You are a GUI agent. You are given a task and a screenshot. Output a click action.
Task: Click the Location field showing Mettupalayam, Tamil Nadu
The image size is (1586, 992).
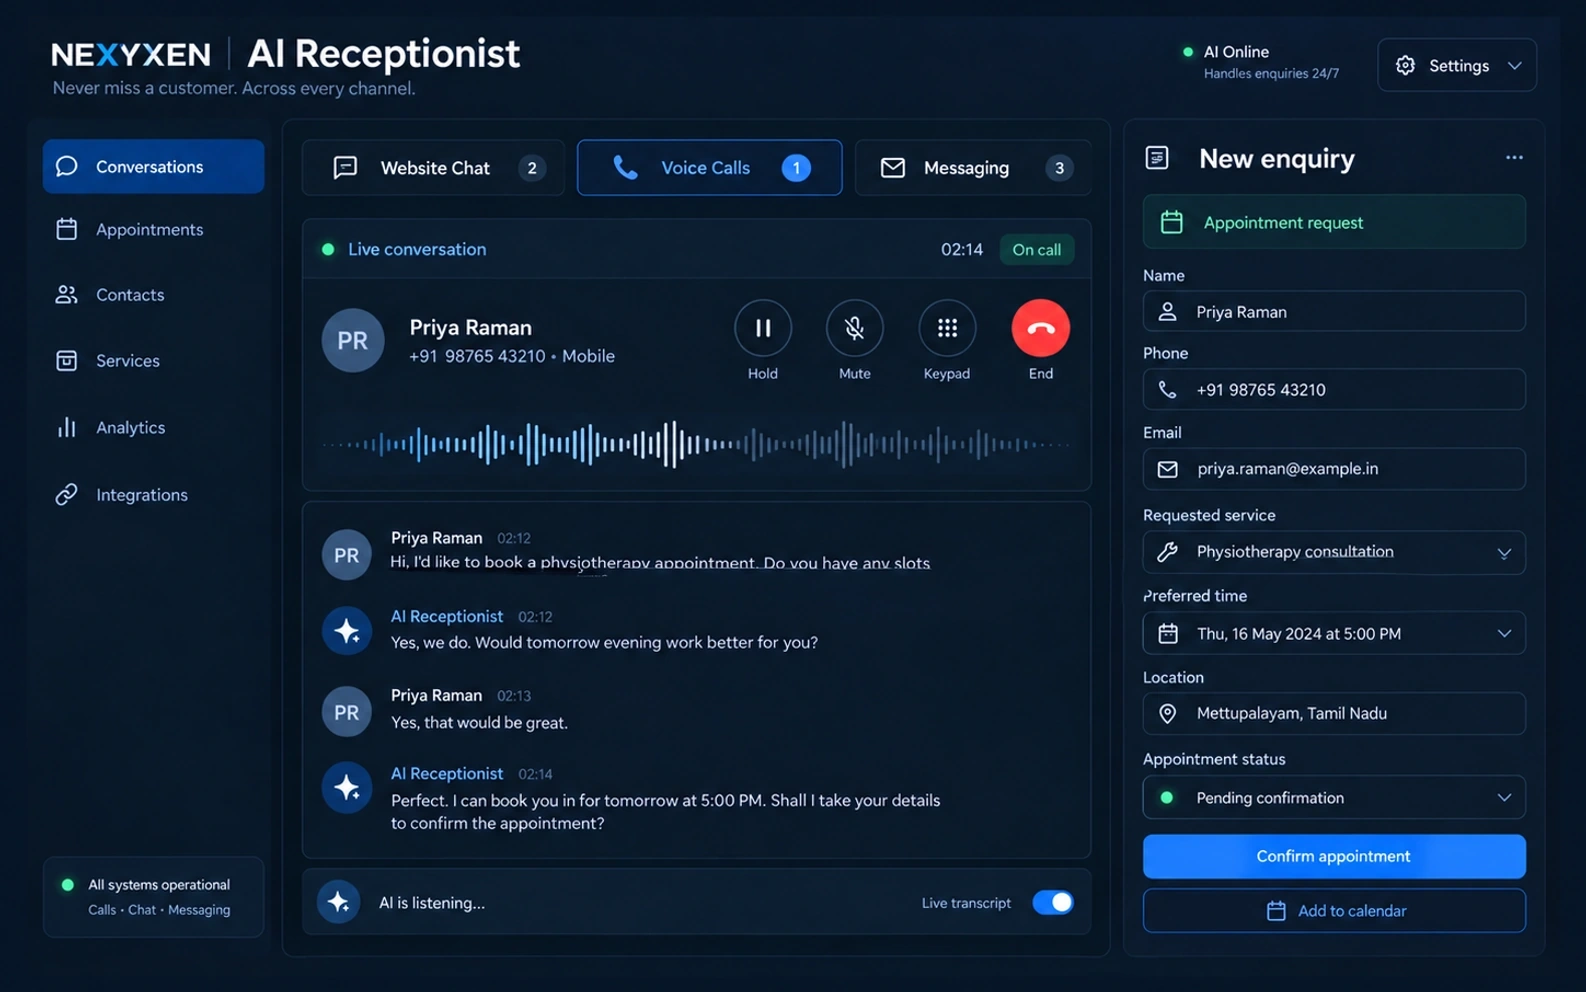click(x=1334, y=713)
